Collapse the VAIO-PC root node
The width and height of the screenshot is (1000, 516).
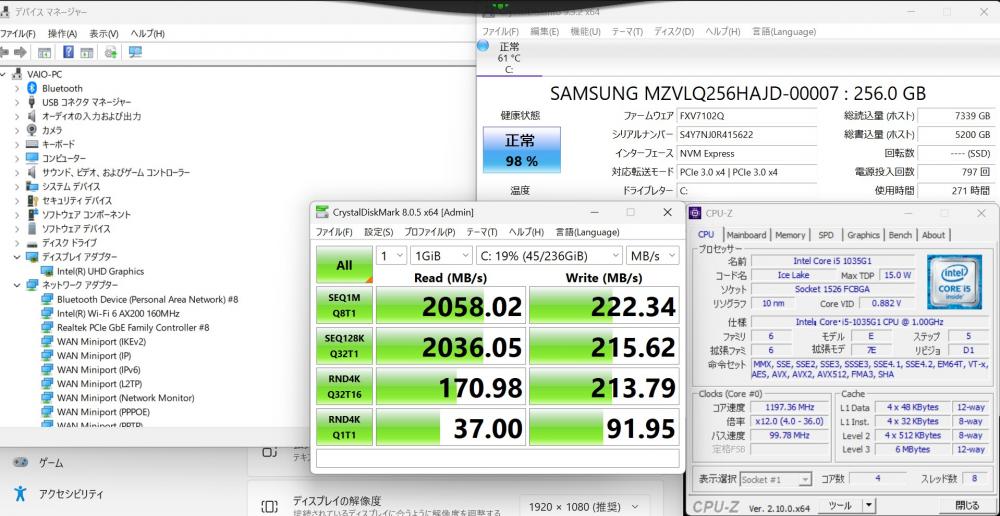pos(3,75)
